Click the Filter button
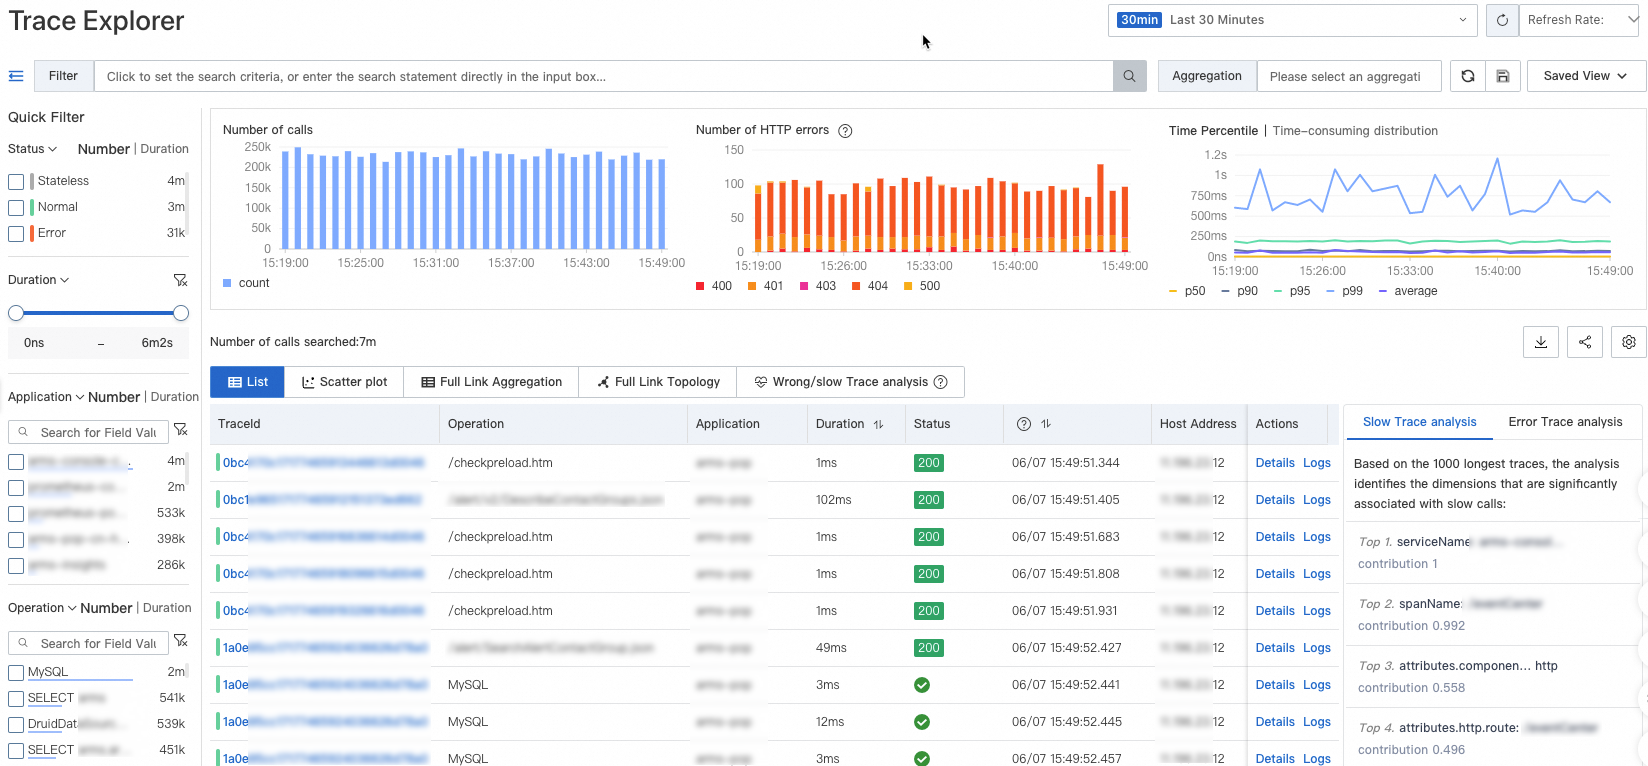The image size is (1648, 766). click(63, 76)
